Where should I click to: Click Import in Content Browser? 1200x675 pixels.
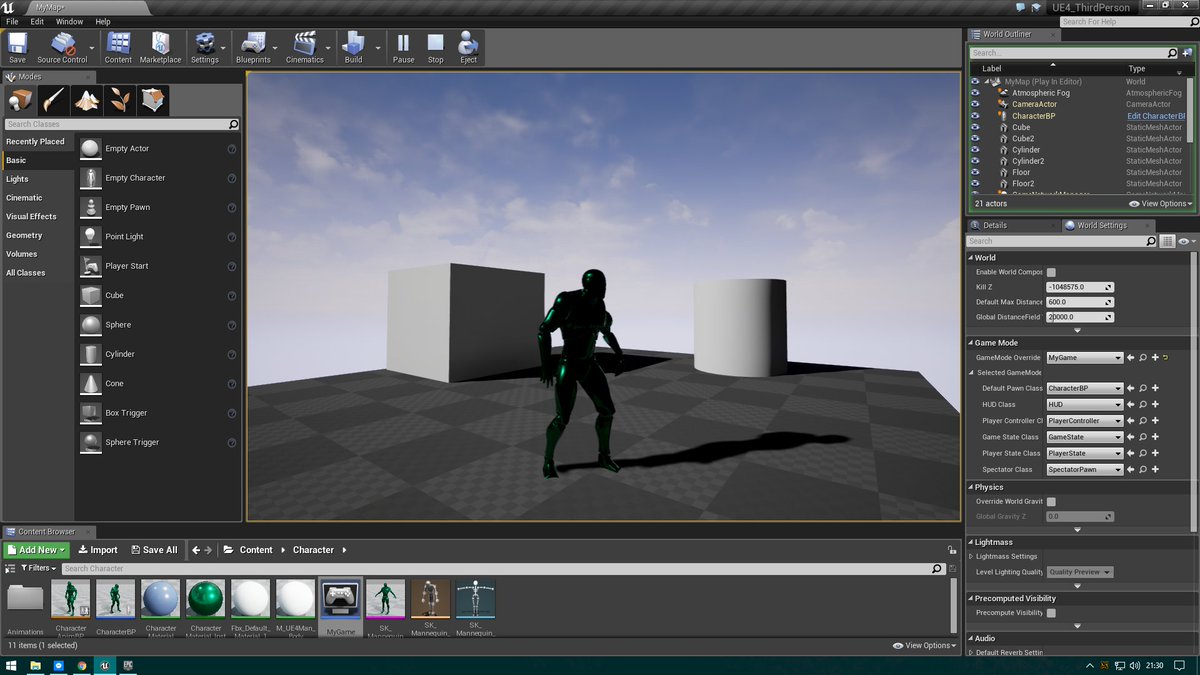point(97,550)
